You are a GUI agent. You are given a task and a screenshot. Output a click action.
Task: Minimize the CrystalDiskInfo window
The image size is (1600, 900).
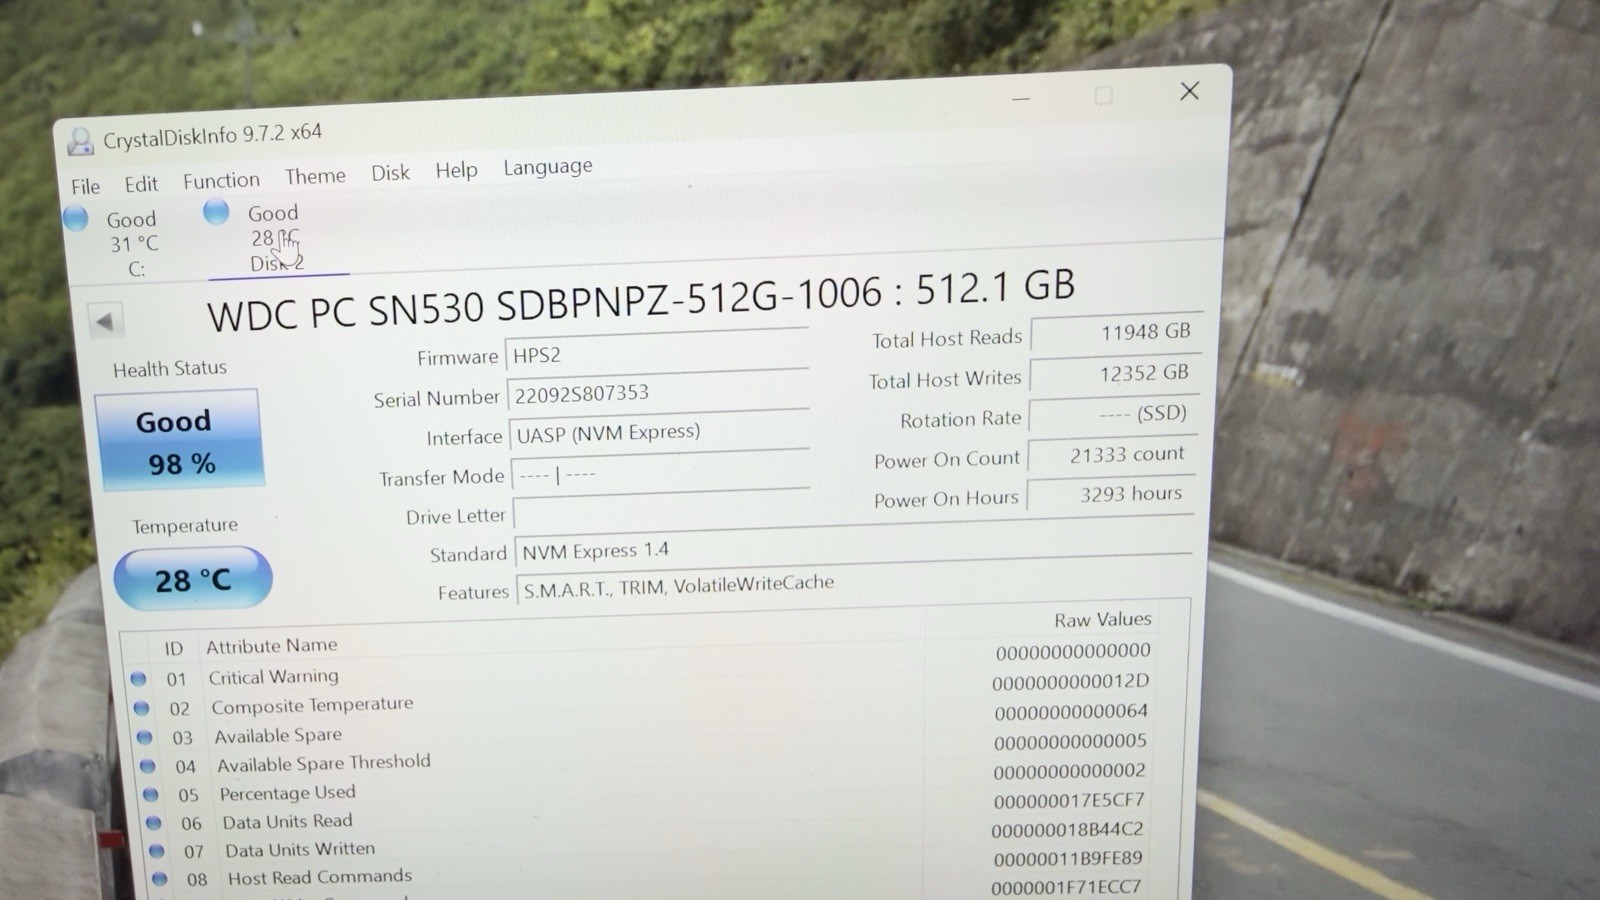click(1020, 99)
